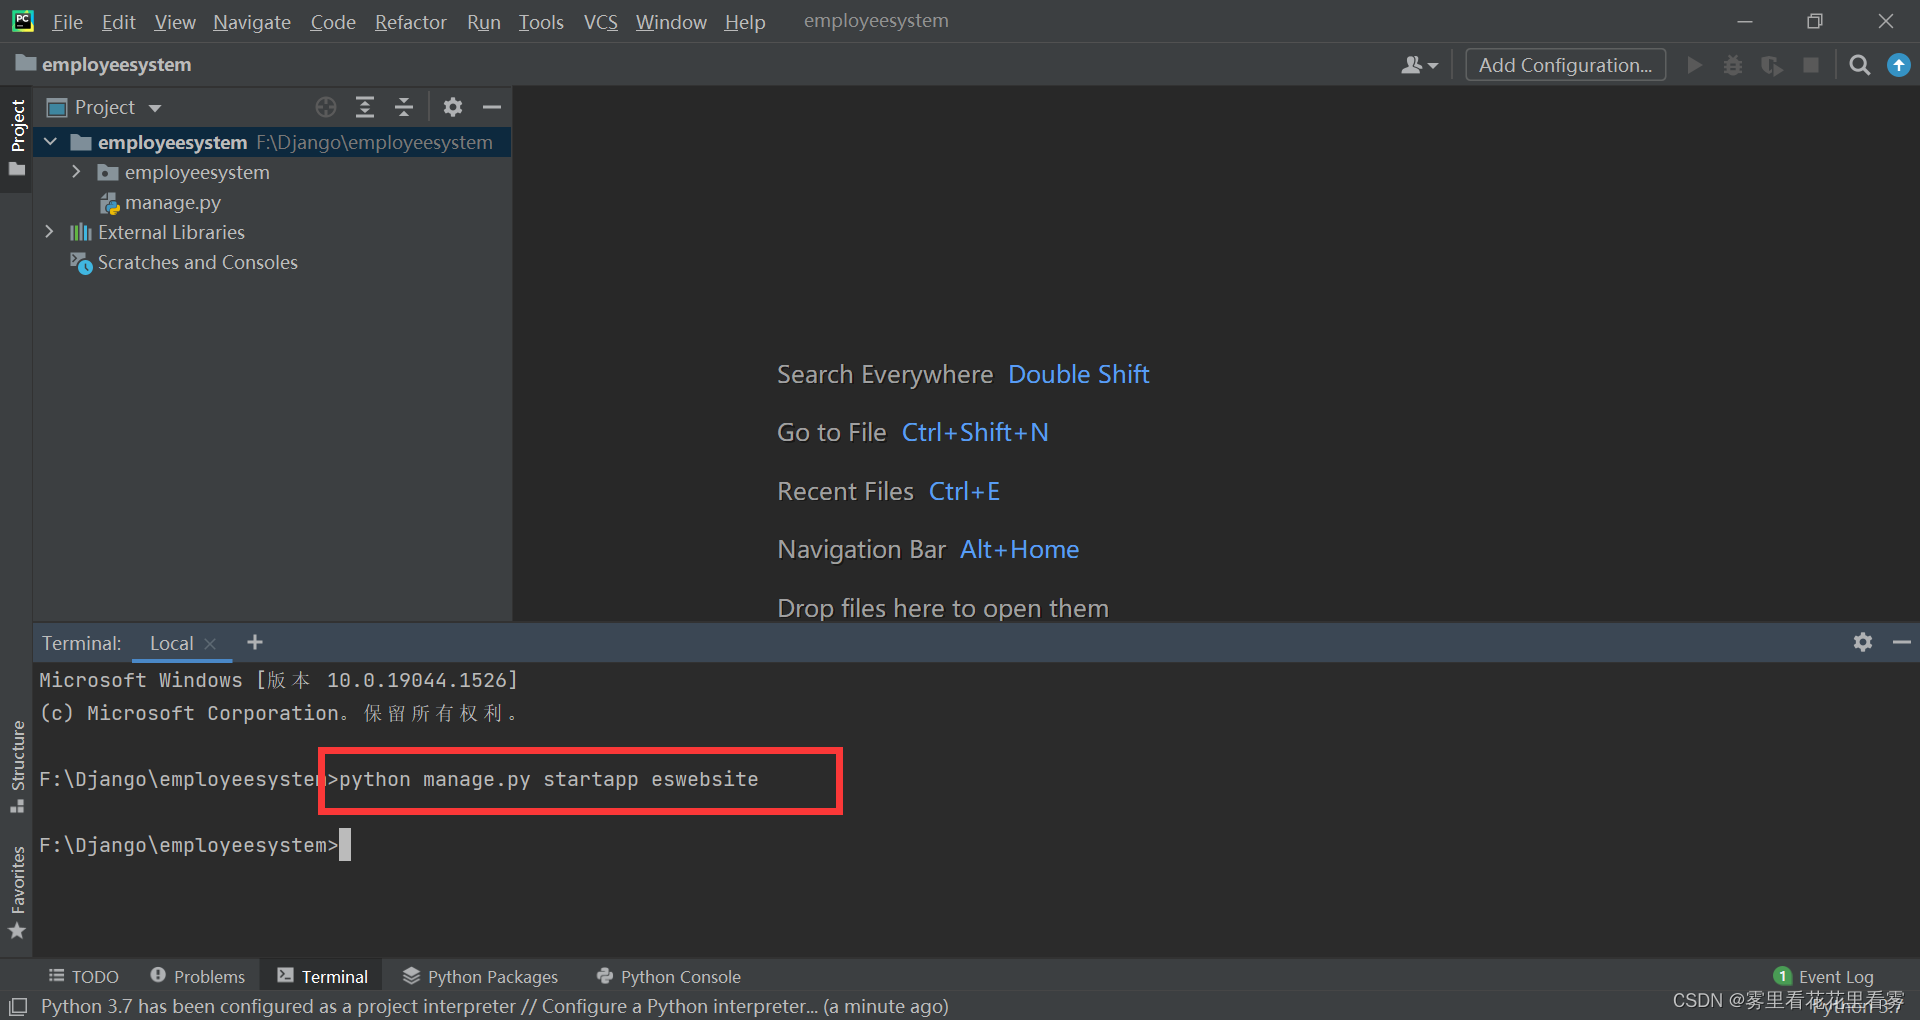
Task: Open the Event Log
Action: 1824,976
